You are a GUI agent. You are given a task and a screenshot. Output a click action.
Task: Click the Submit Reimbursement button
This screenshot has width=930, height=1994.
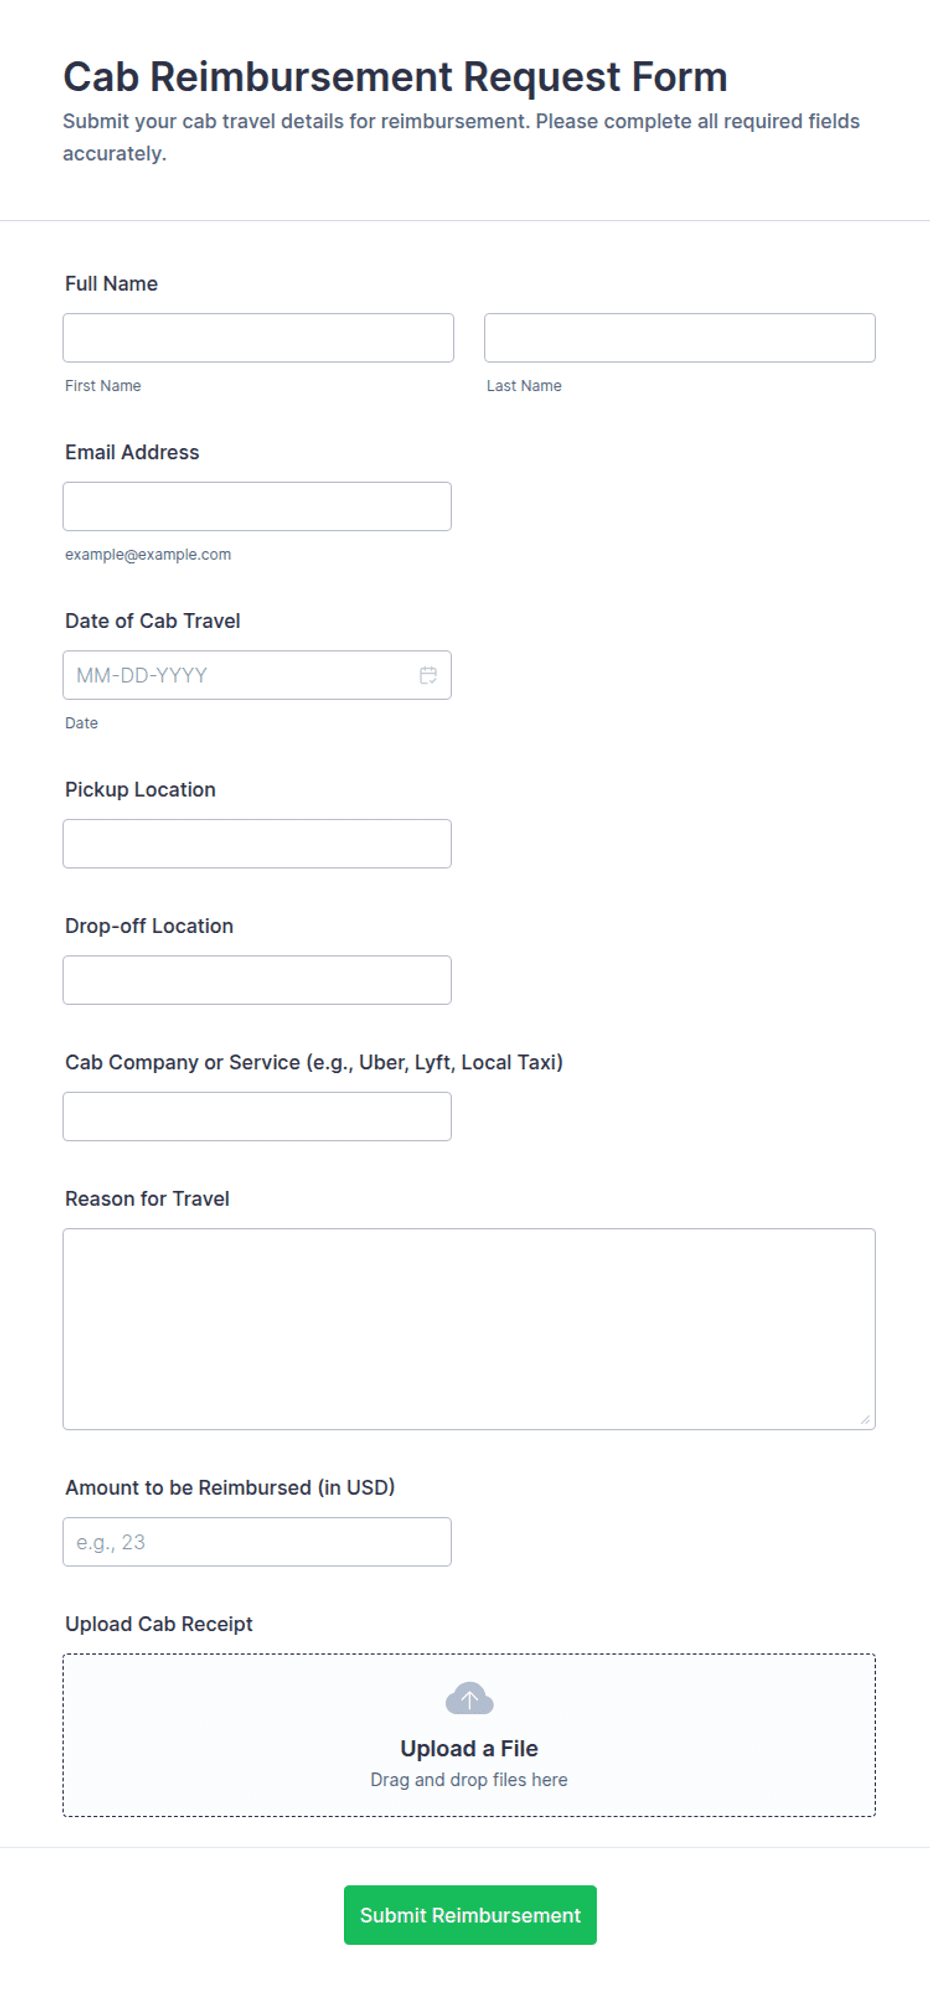coord(470,1915)
